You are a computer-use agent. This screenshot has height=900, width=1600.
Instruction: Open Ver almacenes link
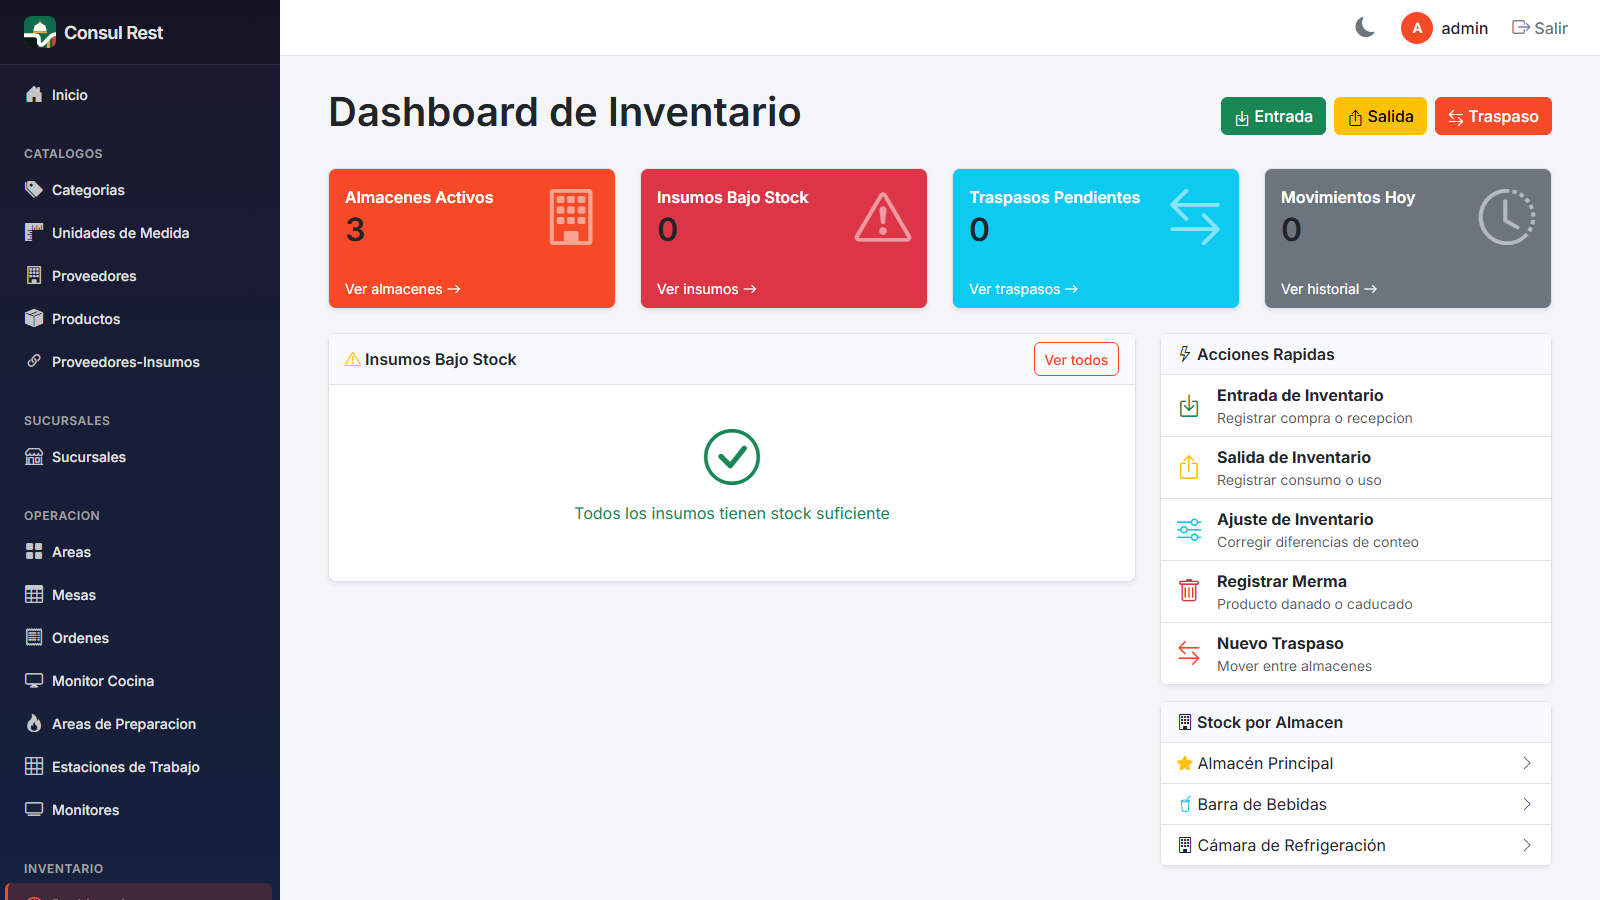(403, 289)
